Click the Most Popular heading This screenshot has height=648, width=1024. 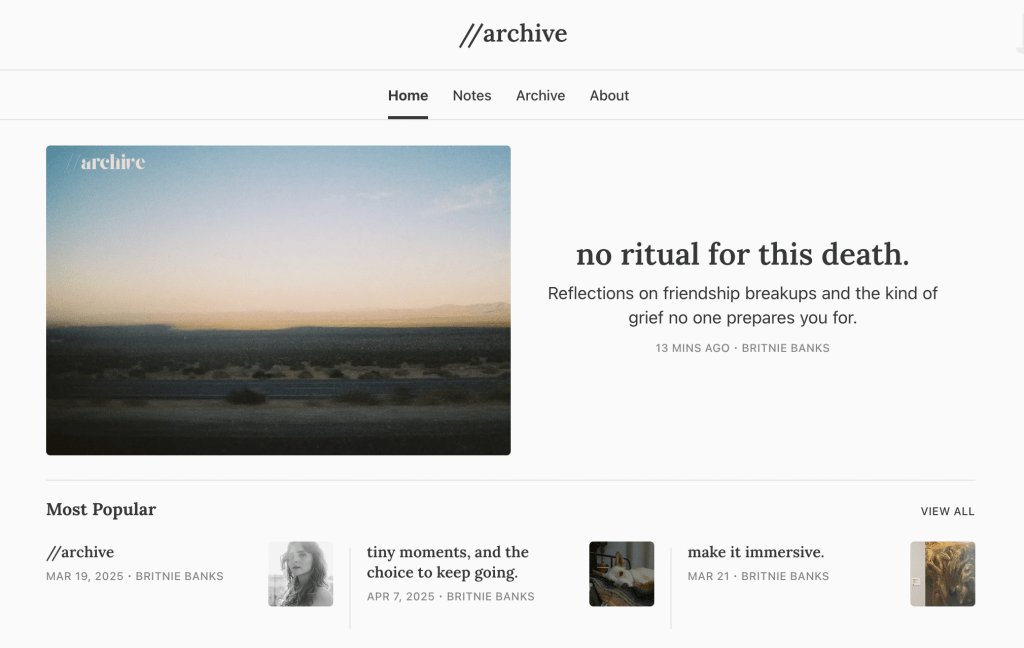coord(101,510)
